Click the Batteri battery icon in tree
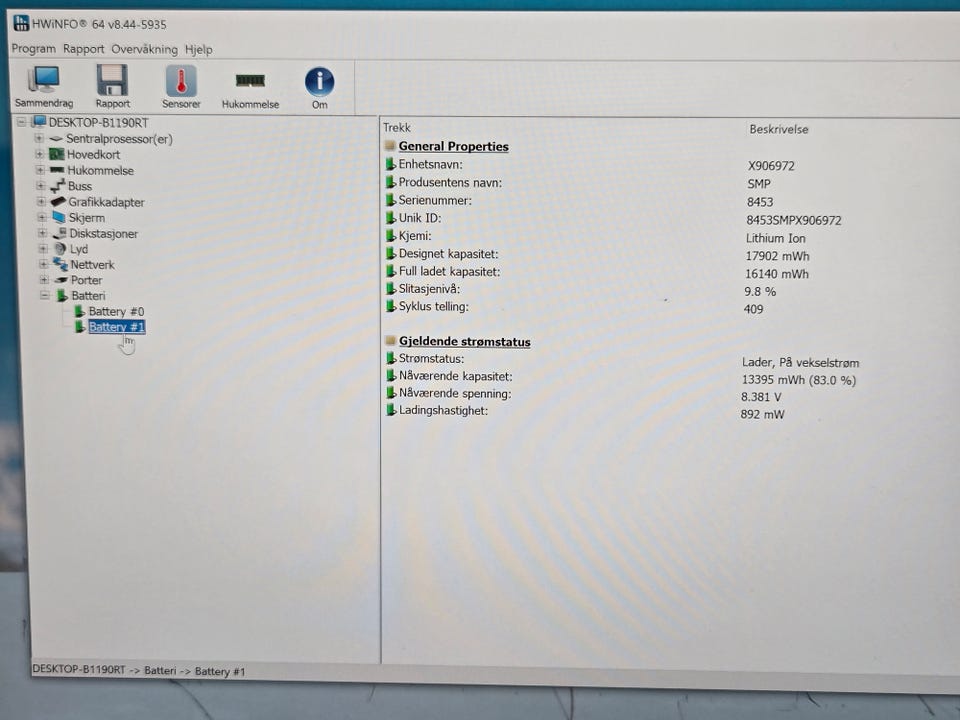960x720 pixels. (62, 296)
